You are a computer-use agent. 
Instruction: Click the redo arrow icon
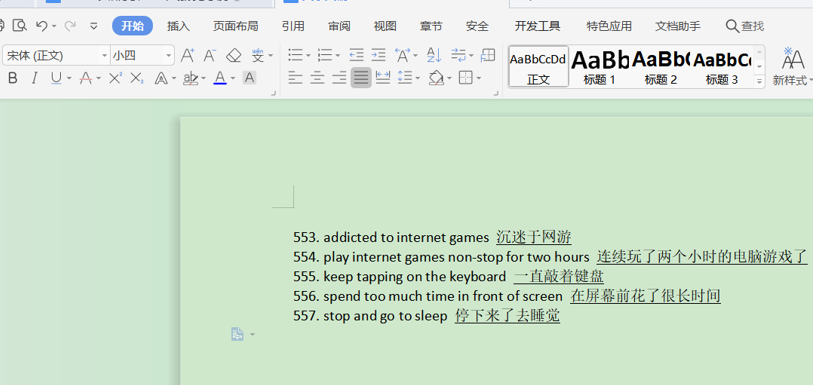pos(70,25)
